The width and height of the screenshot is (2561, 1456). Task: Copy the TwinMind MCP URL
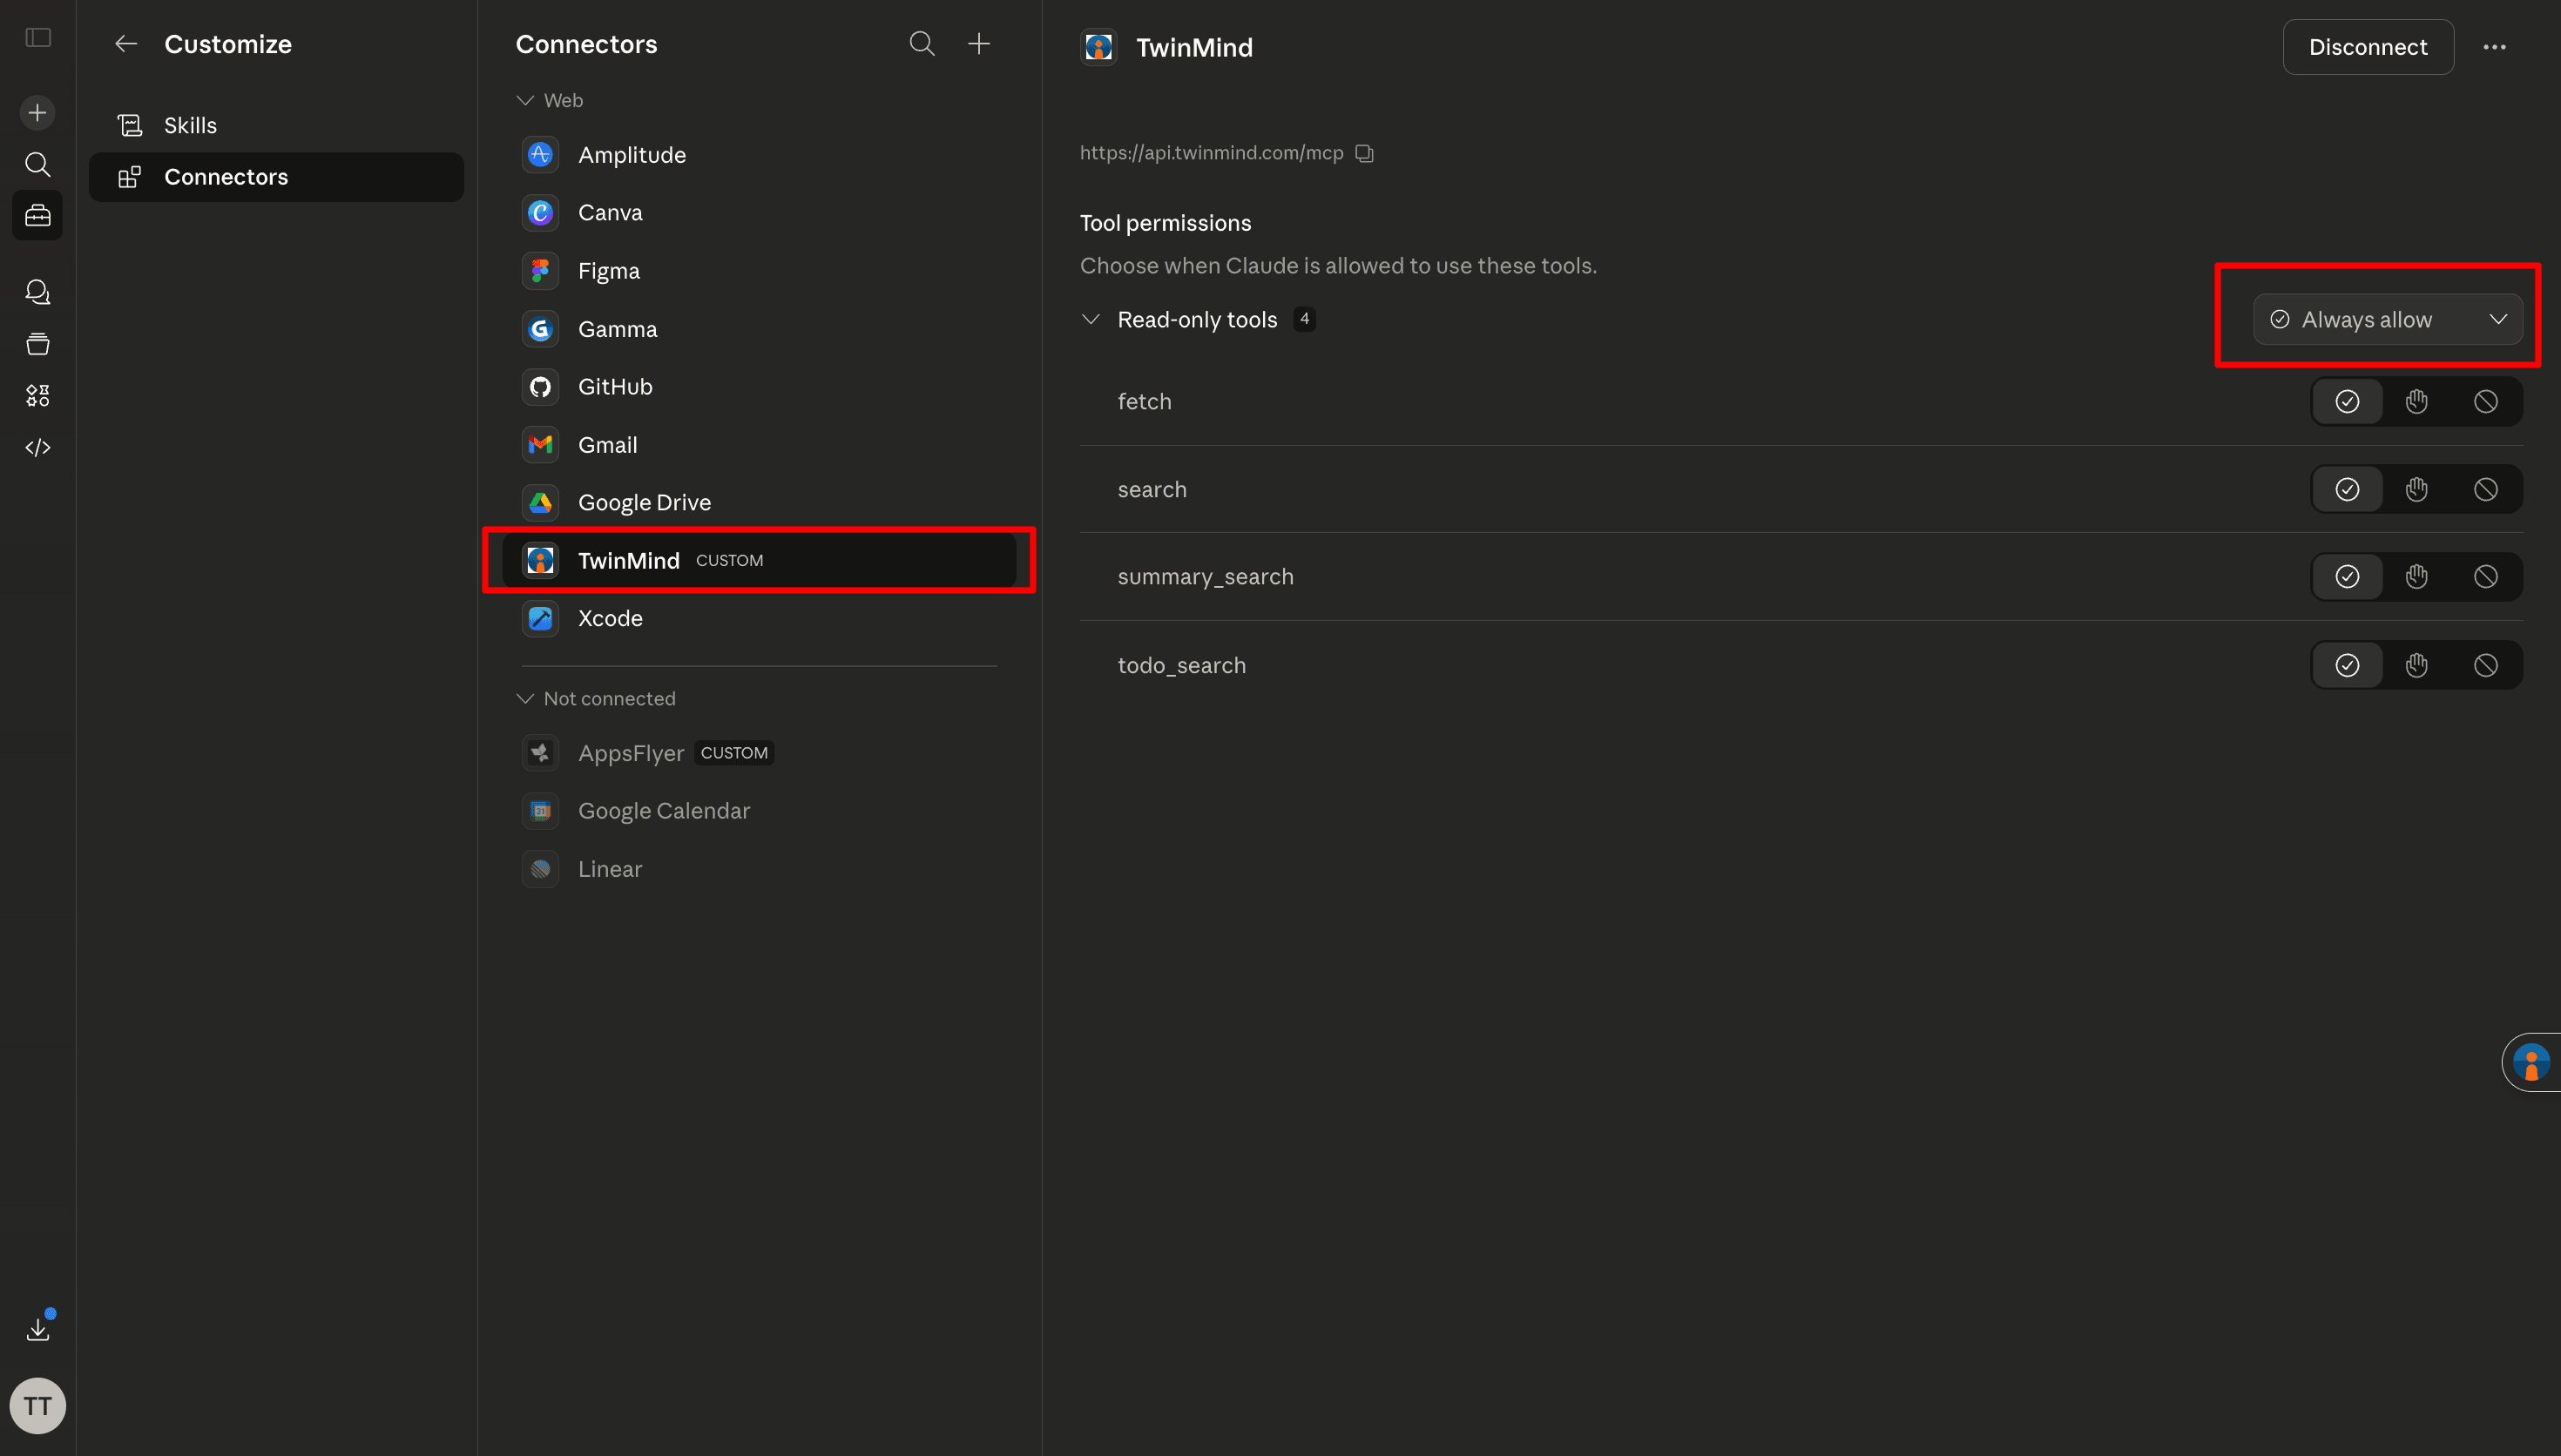(1364, 153)
